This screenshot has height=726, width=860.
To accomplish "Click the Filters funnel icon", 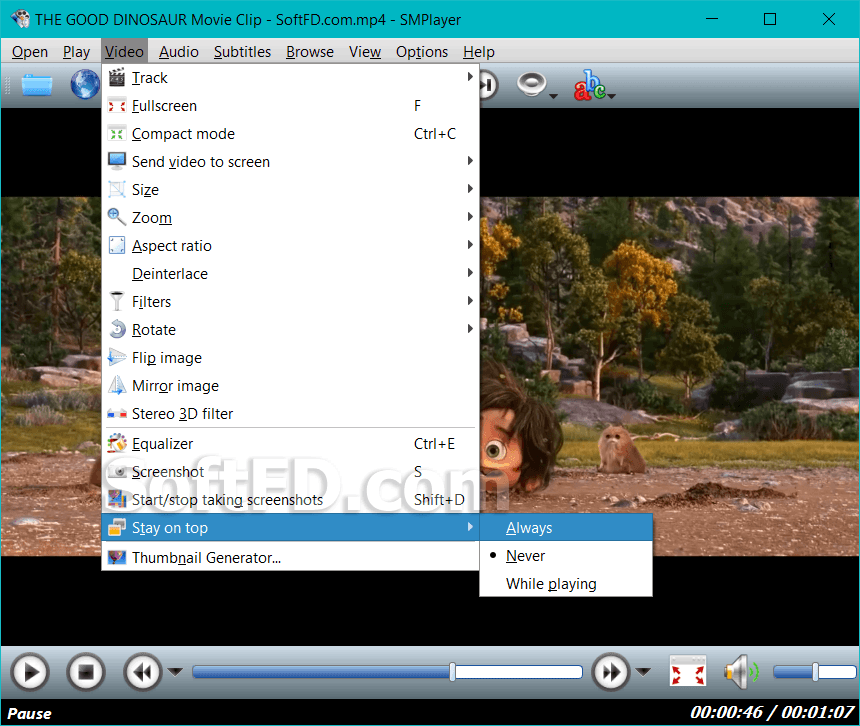I will [x=117, y=301].
